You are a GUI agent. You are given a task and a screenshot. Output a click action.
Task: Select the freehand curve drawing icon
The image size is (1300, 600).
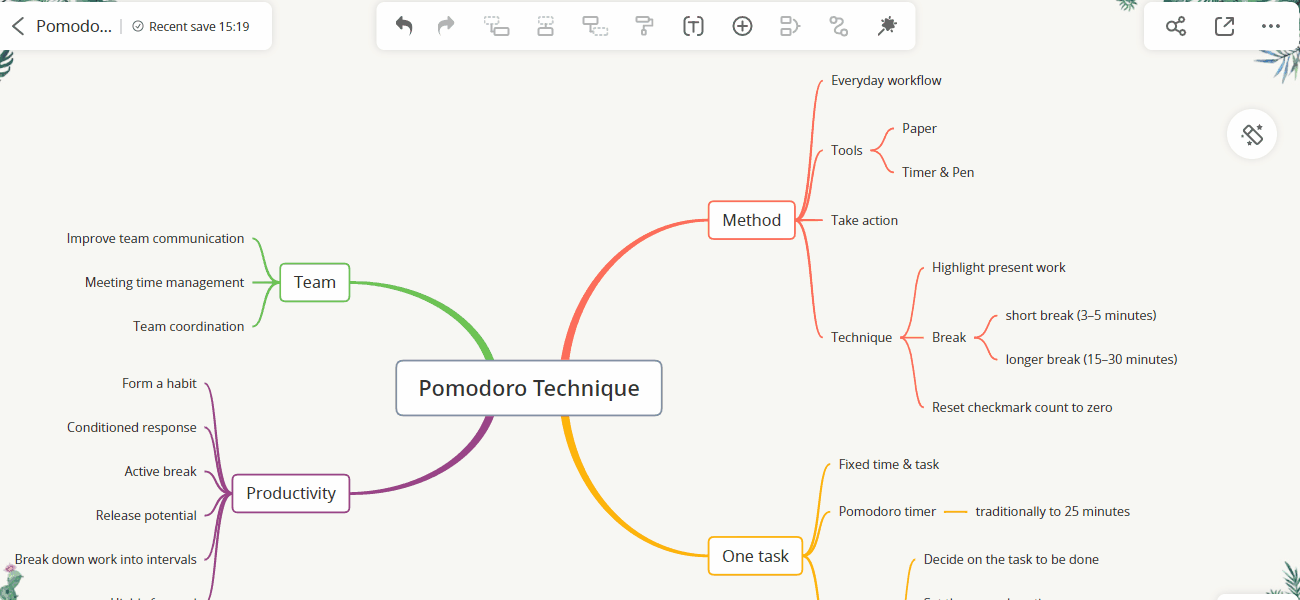838,26
